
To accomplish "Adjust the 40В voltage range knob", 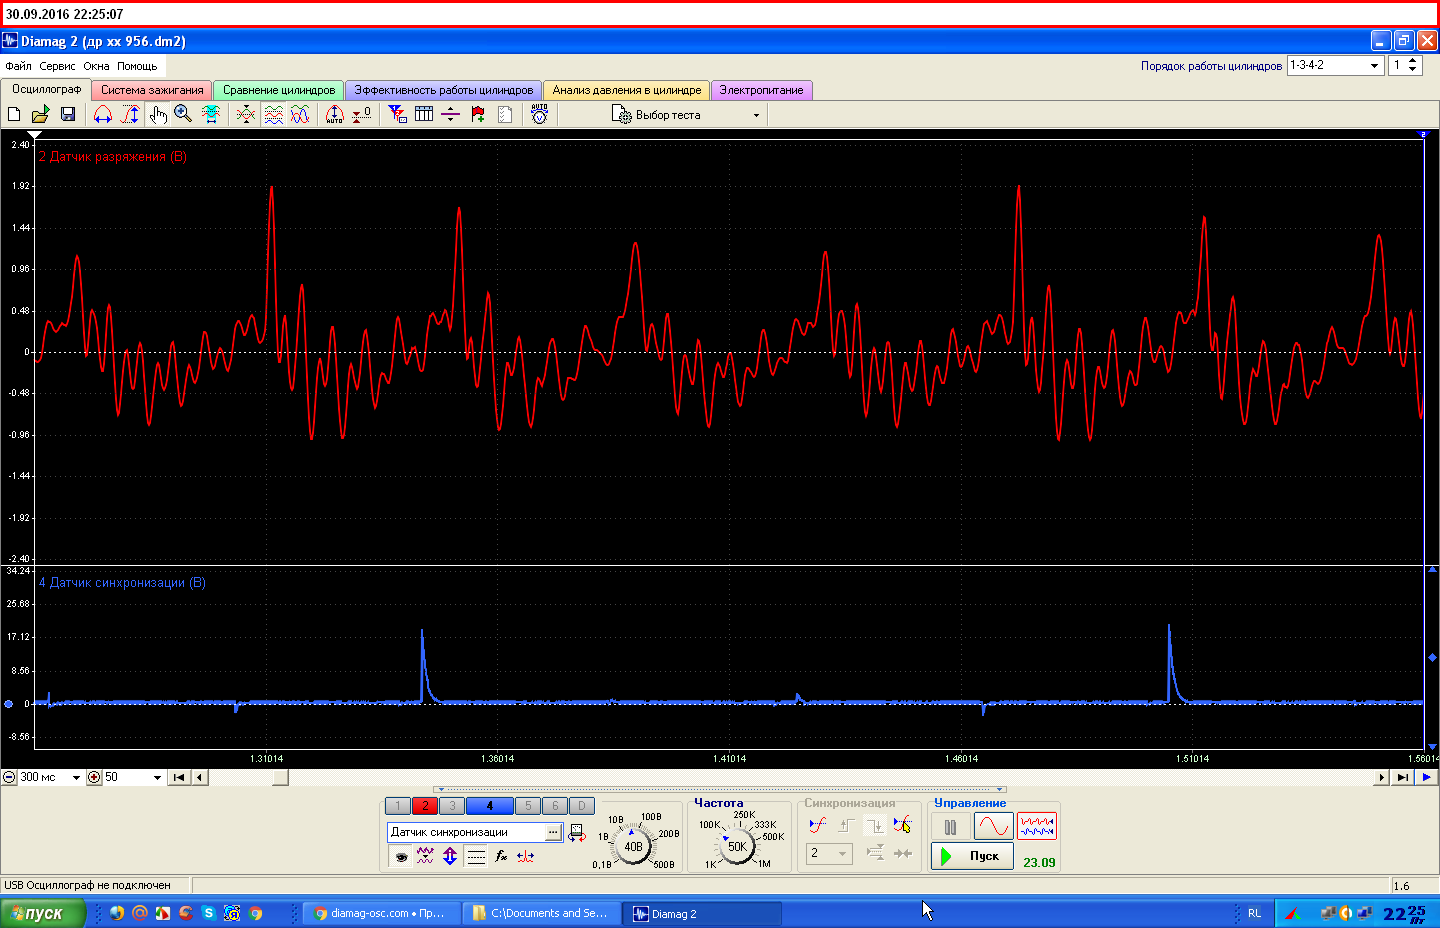I will pyautogui.click(x=634, y=846).
